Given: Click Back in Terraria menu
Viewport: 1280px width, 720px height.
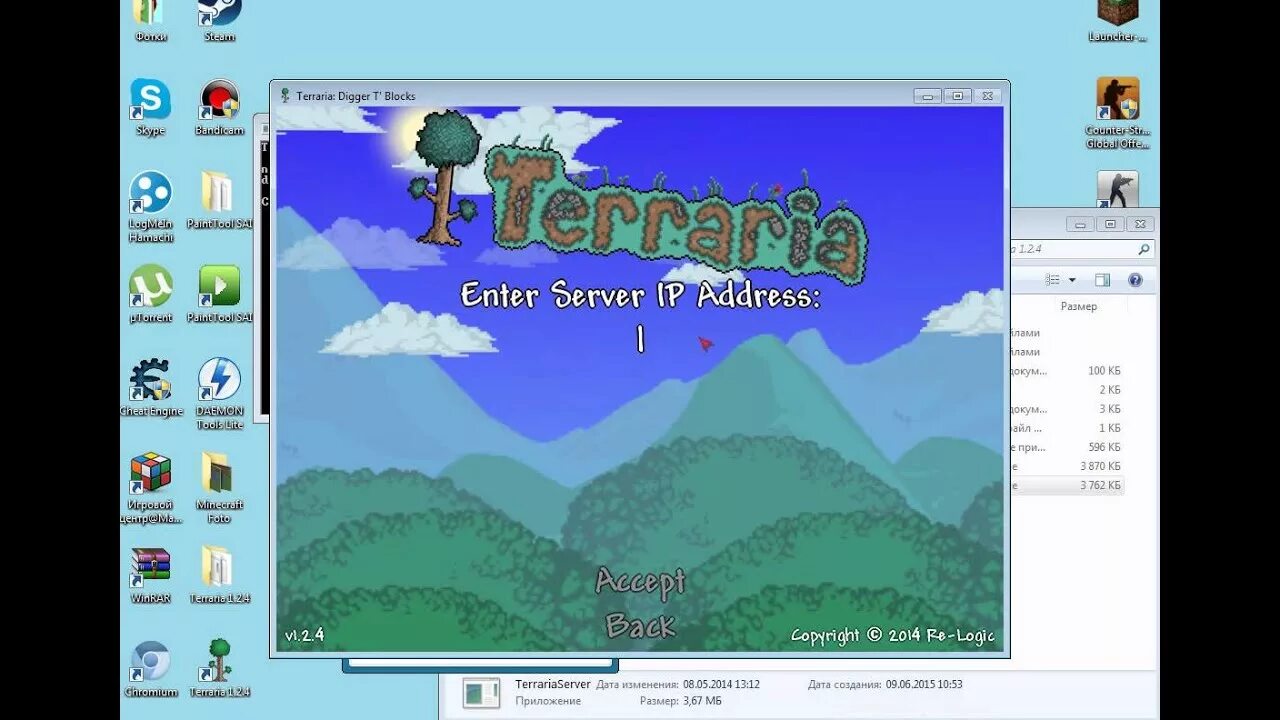Looking at the screenshot, I should point(641,626).
